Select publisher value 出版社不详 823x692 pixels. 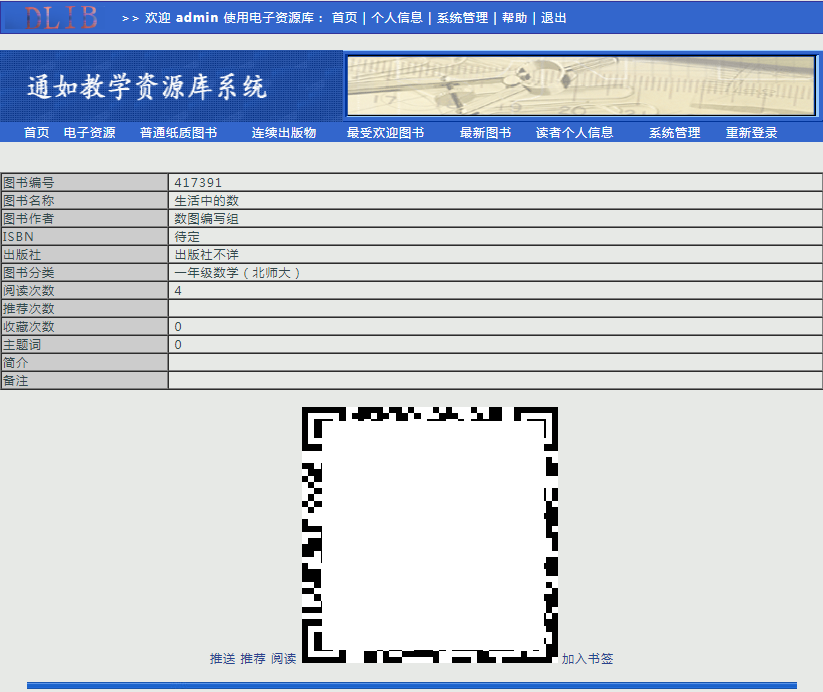[206, 255]
